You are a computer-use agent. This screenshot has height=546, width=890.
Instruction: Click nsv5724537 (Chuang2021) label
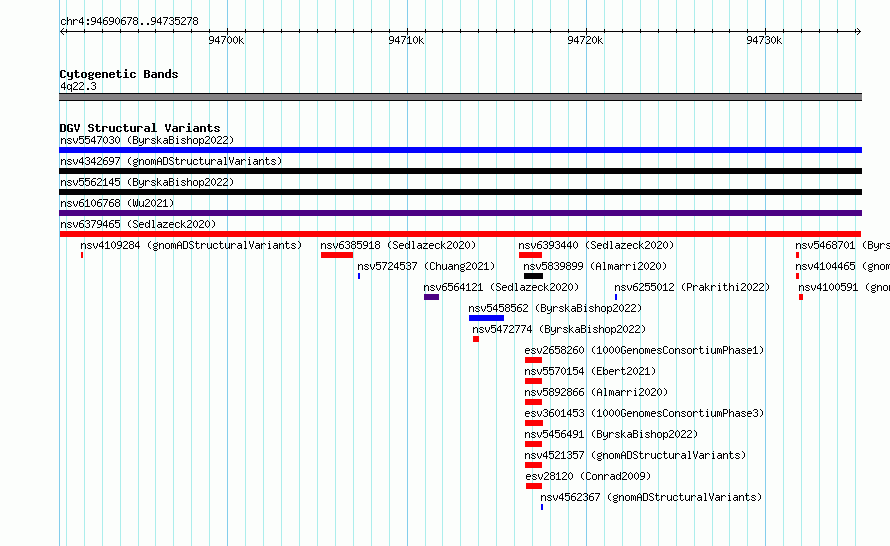click(x=426, y=266)
